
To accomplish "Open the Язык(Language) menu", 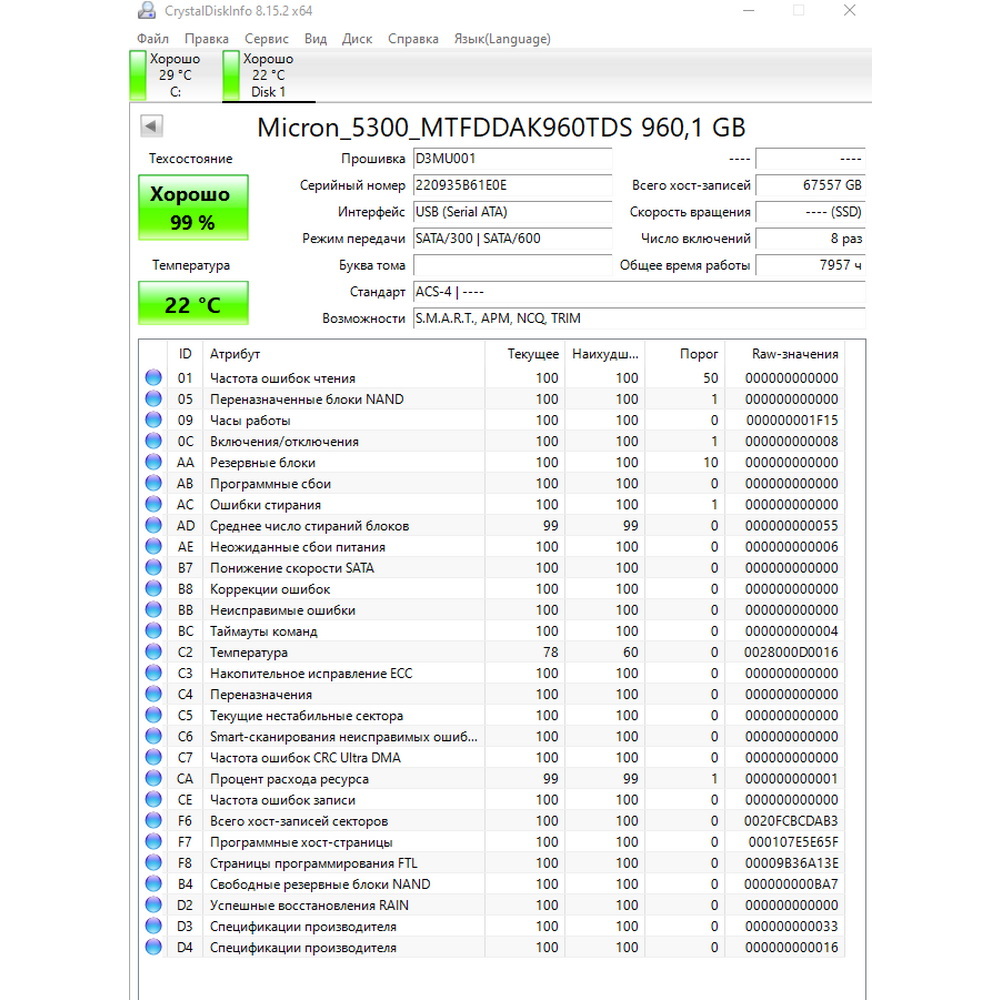I will pyautogui.click(x=503, y=39).
